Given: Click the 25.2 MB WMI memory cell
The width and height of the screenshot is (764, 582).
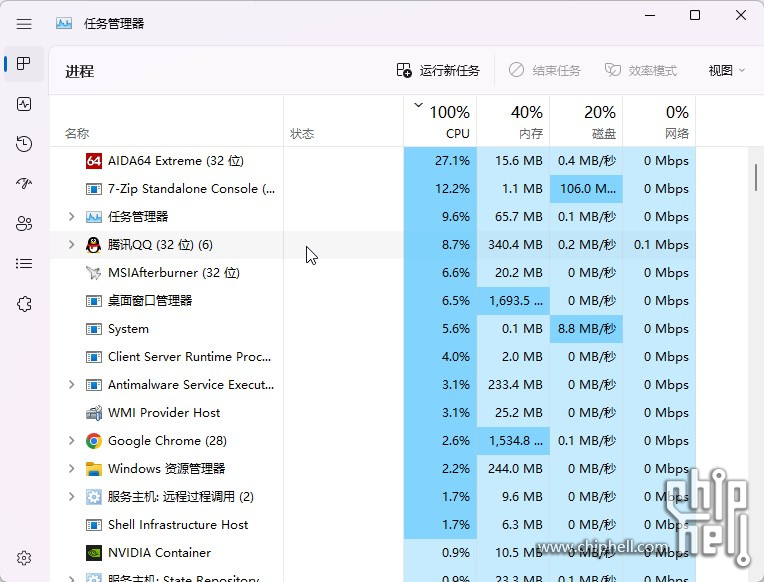Looking at the screenshot, I should point(513,413).
